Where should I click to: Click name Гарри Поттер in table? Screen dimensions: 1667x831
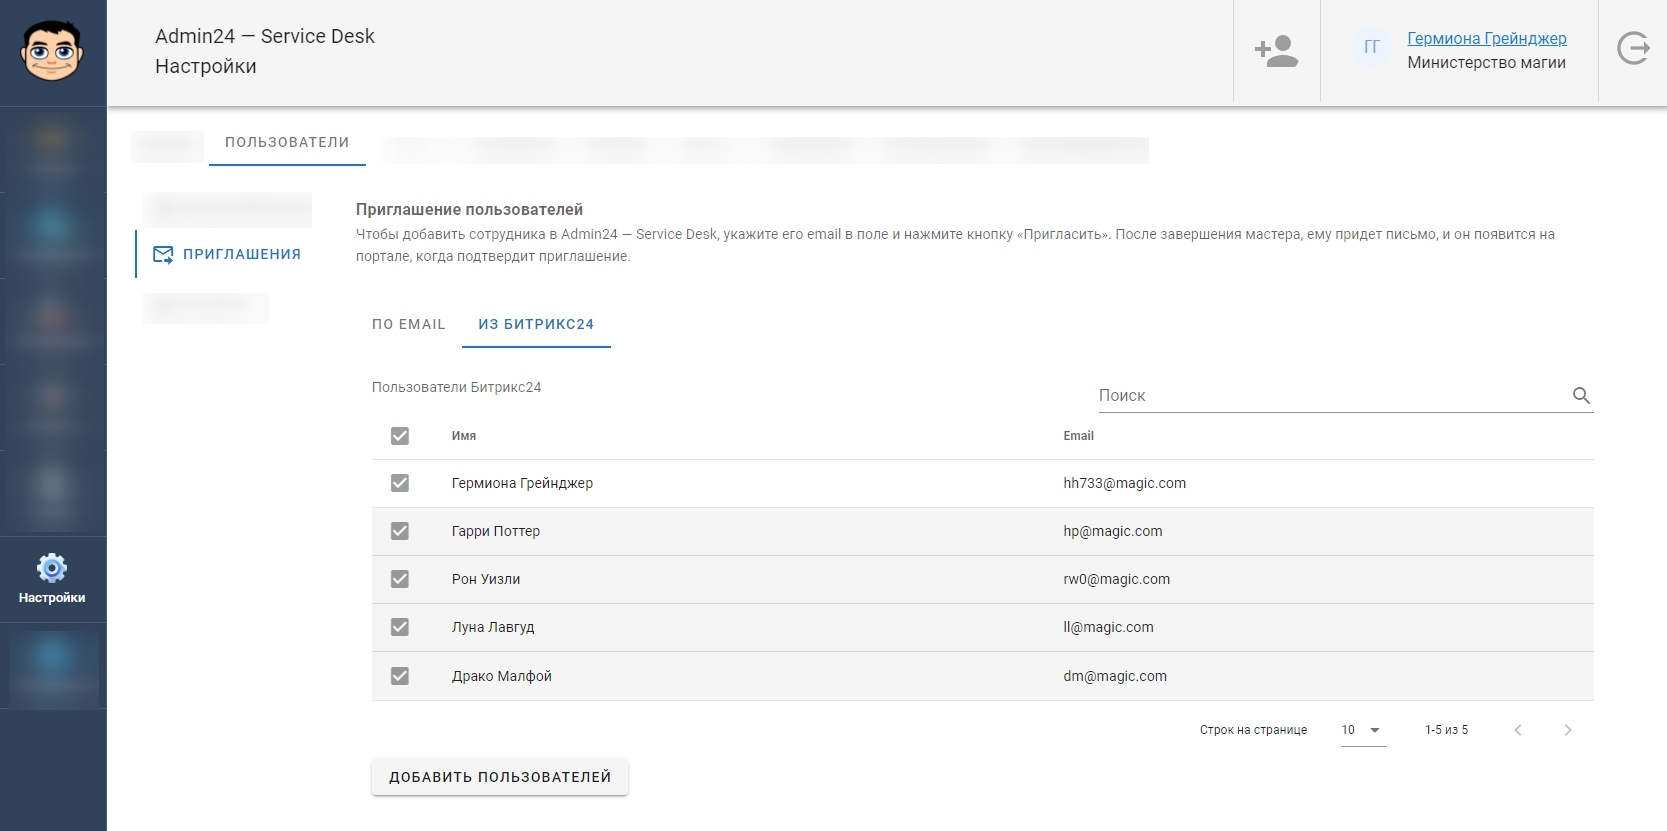point(496,531)
